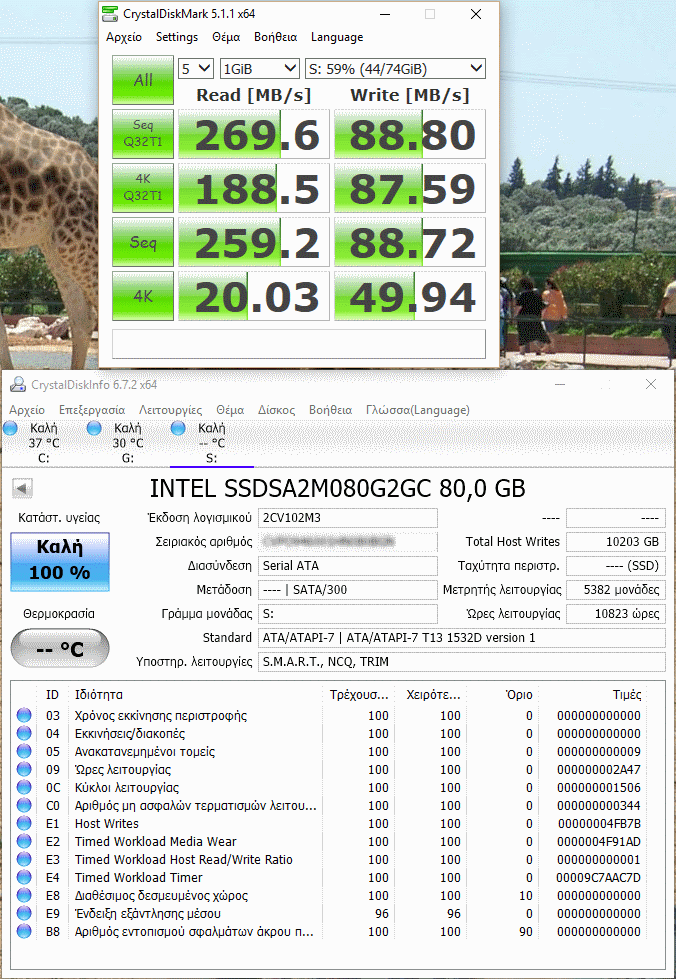Click the status orb for attribute E8
The height and width of the screenshot is (979, 676).
pos(24,895)
